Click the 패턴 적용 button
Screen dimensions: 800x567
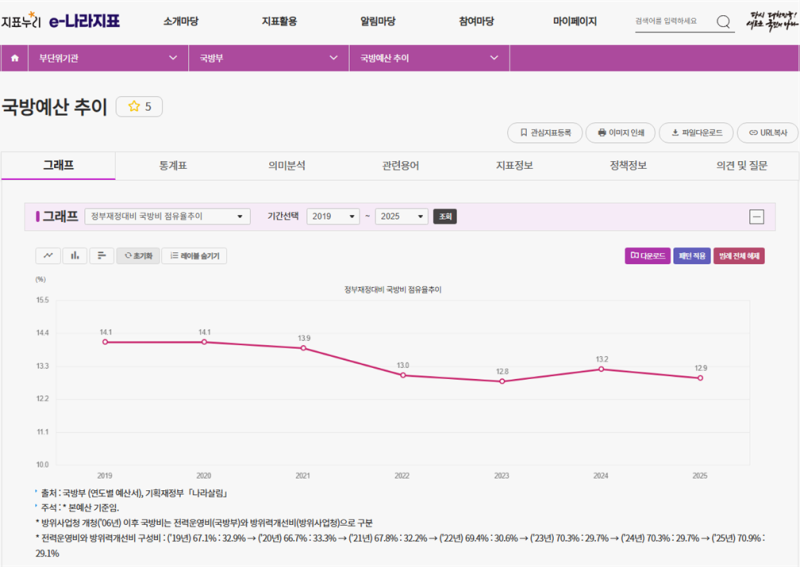coord(692,256)
